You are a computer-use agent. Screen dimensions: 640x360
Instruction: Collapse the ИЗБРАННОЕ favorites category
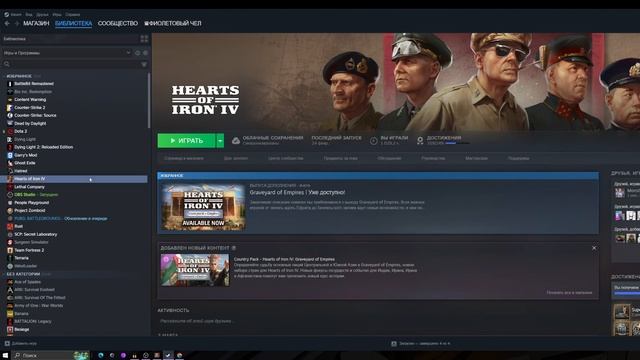point(19,76)
